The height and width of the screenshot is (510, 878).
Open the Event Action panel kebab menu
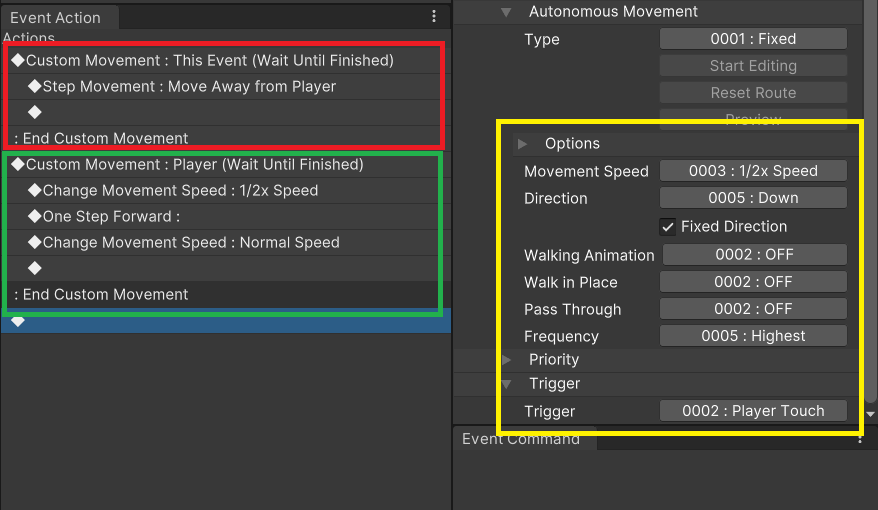point(434,16)
